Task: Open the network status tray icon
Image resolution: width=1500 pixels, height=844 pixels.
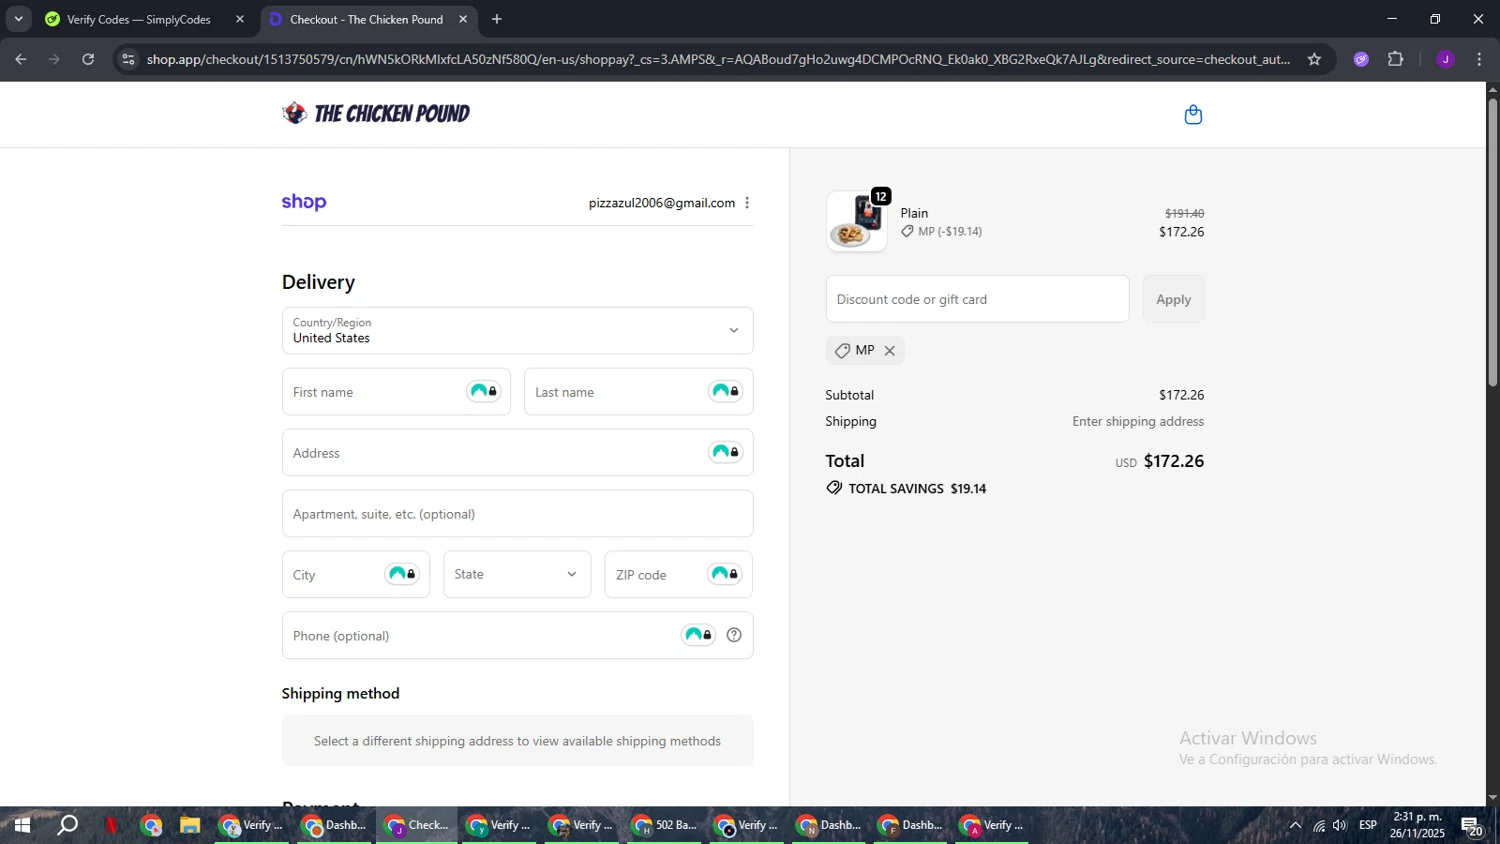Action: [1319, 825]
